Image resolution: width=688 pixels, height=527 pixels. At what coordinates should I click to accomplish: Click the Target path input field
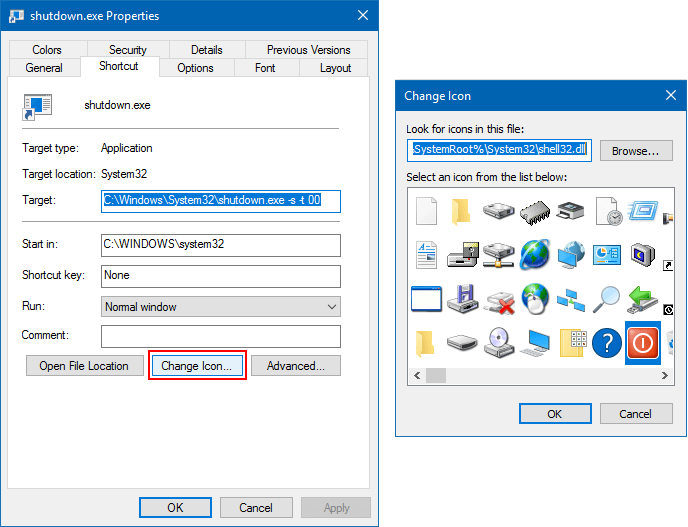tap(221, 201)
